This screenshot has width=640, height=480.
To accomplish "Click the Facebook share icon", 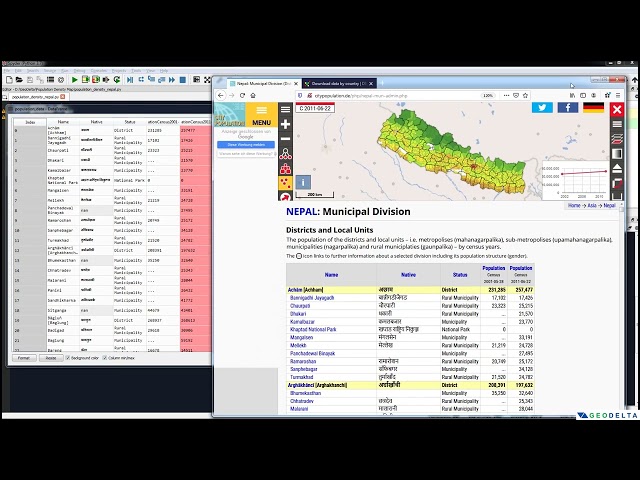I will coord(568,107).
